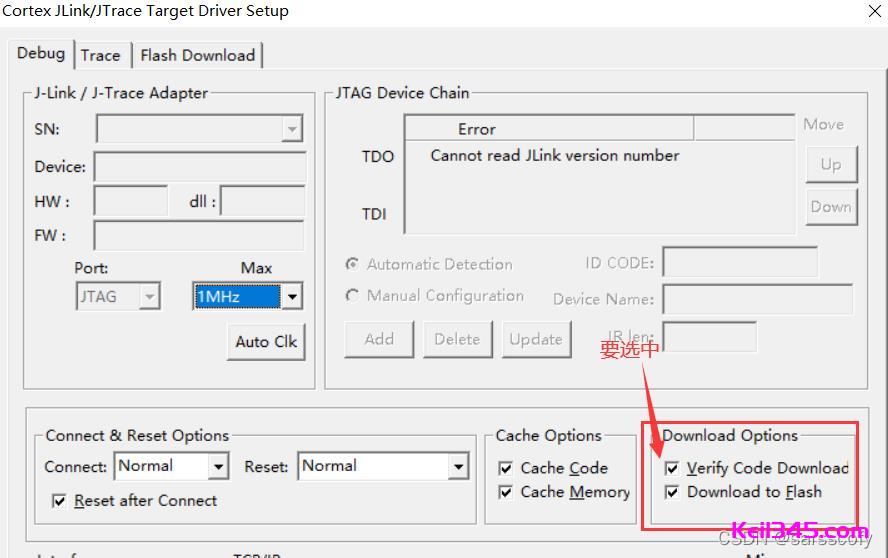Screen dimensions: 888x558
Task: Expand the Max clock 1MHz dropdown
Action: click(x=292, y=296)
